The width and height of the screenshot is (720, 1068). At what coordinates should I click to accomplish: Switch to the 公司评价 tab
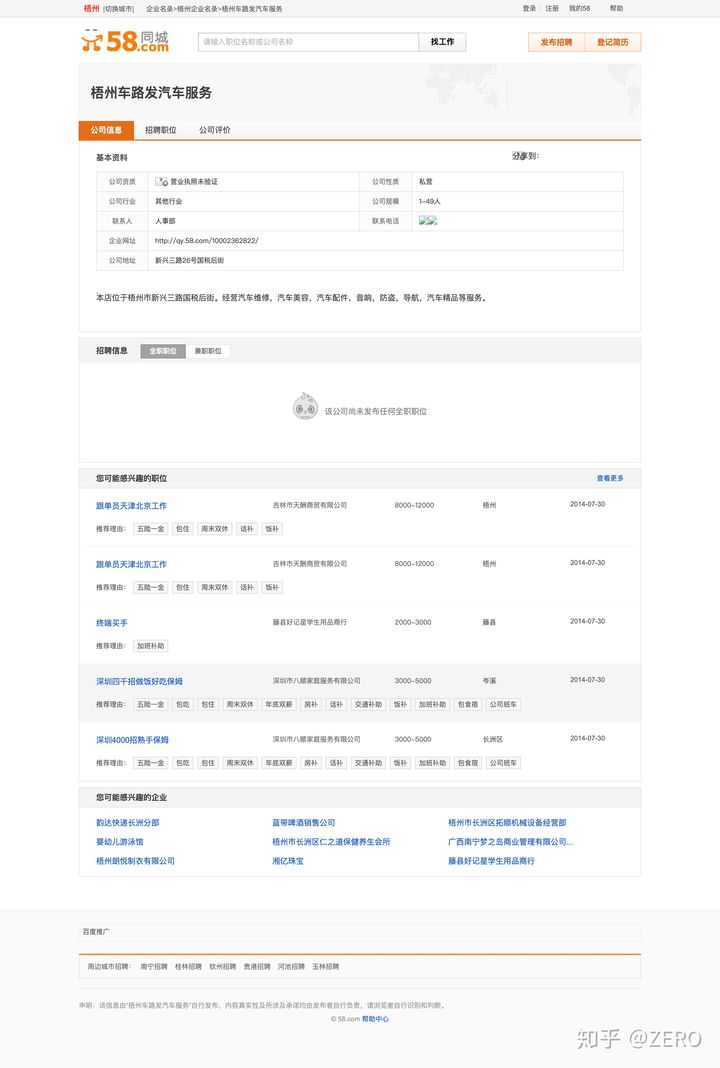[215, 130]
